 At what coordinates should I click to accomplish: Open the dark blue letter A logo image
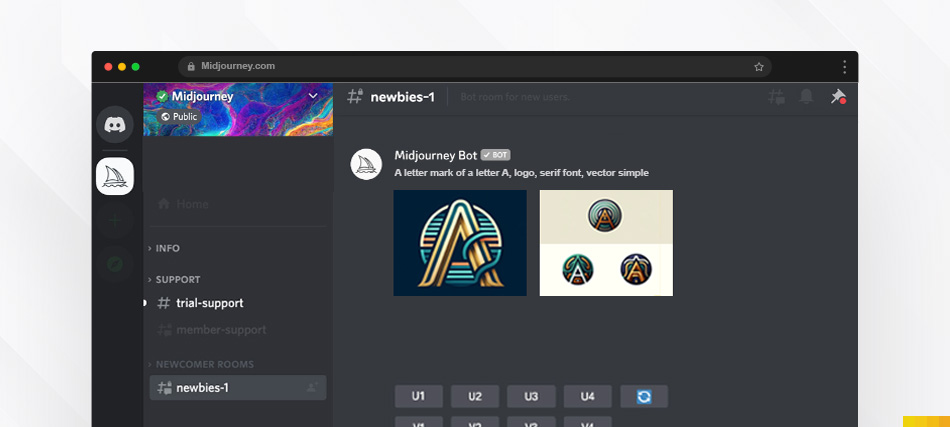point(460,243)
